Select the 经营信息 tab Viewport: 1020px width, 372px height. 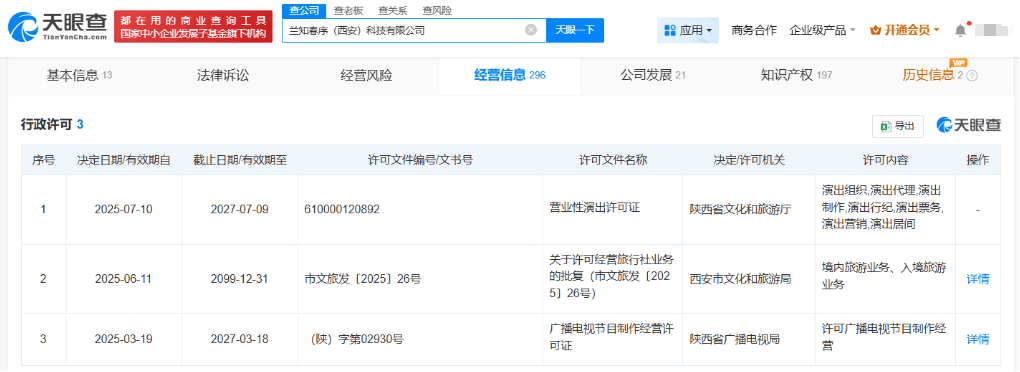[x=509, y=75]
